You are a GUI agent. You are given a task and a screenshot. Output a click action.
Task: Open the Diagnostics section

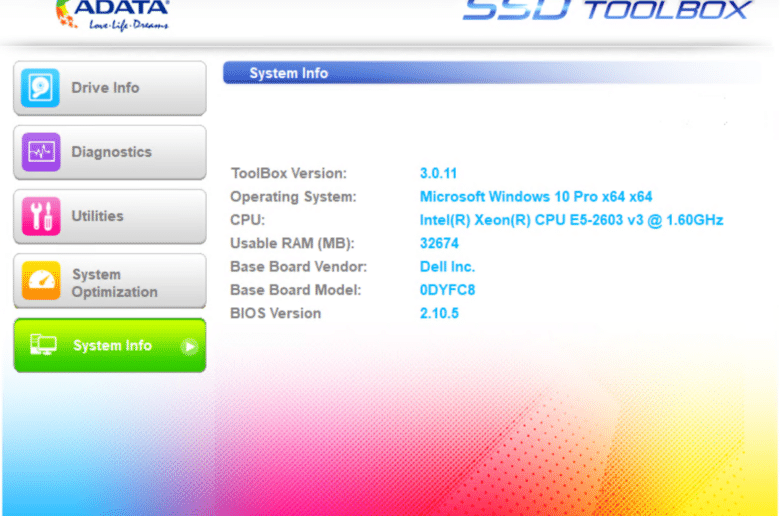[110, 152]
